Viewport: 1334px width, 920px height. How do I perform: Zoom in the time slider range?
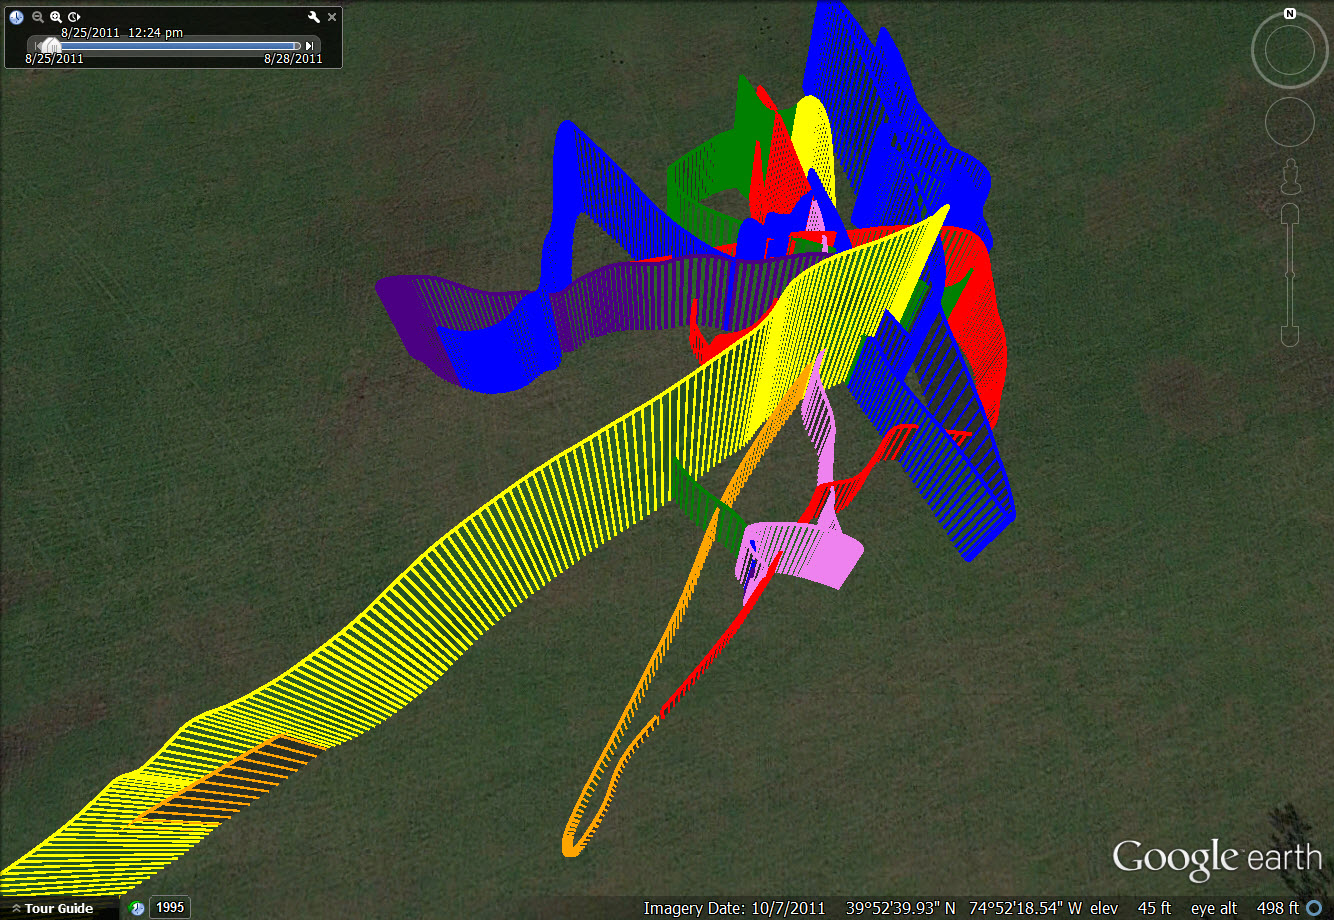(x=56, y=17)
